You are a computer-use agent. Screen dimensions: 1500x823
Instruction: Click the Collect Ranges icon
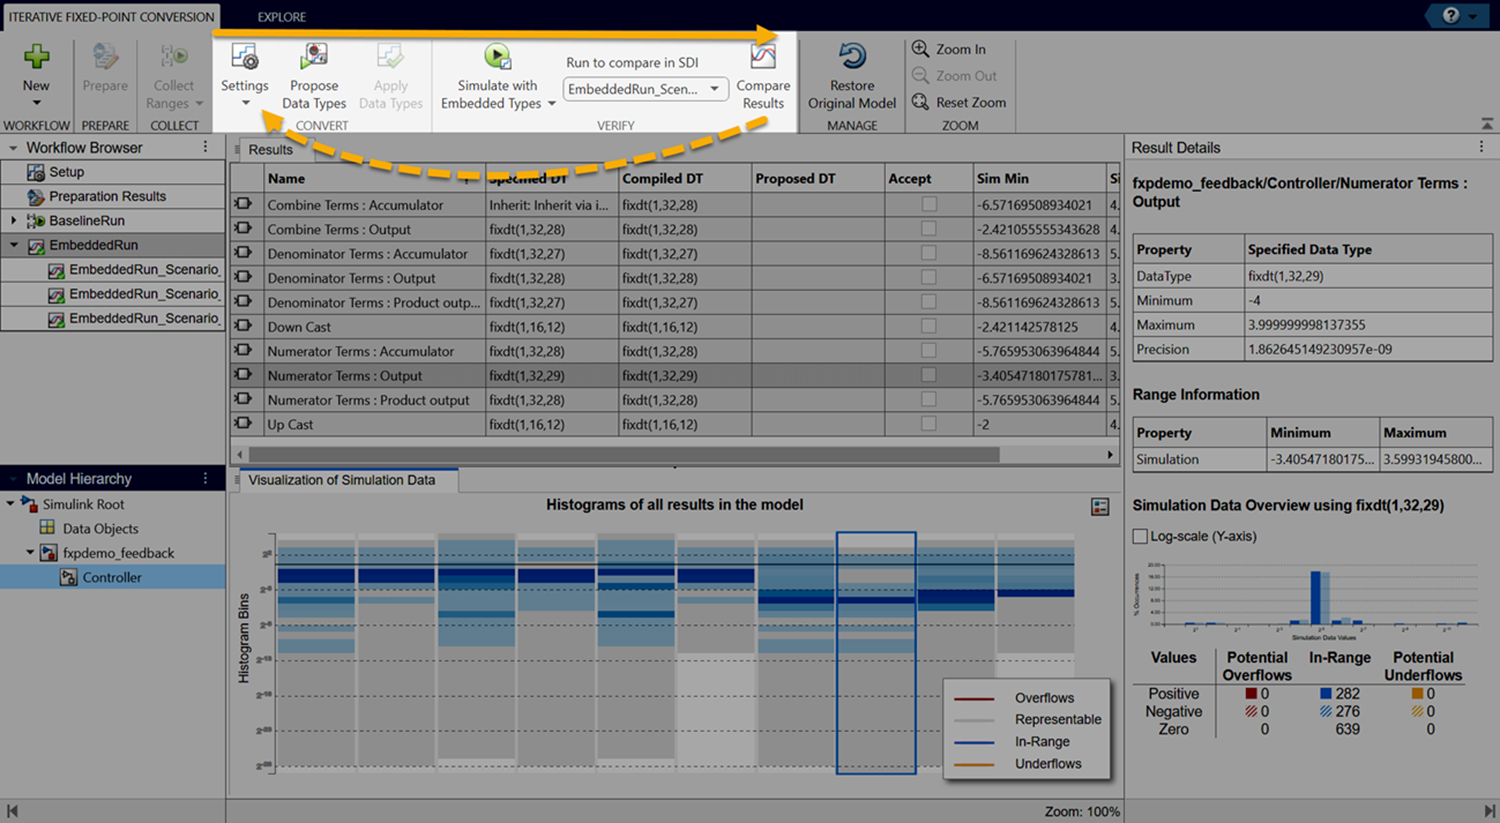coord(174,57)
